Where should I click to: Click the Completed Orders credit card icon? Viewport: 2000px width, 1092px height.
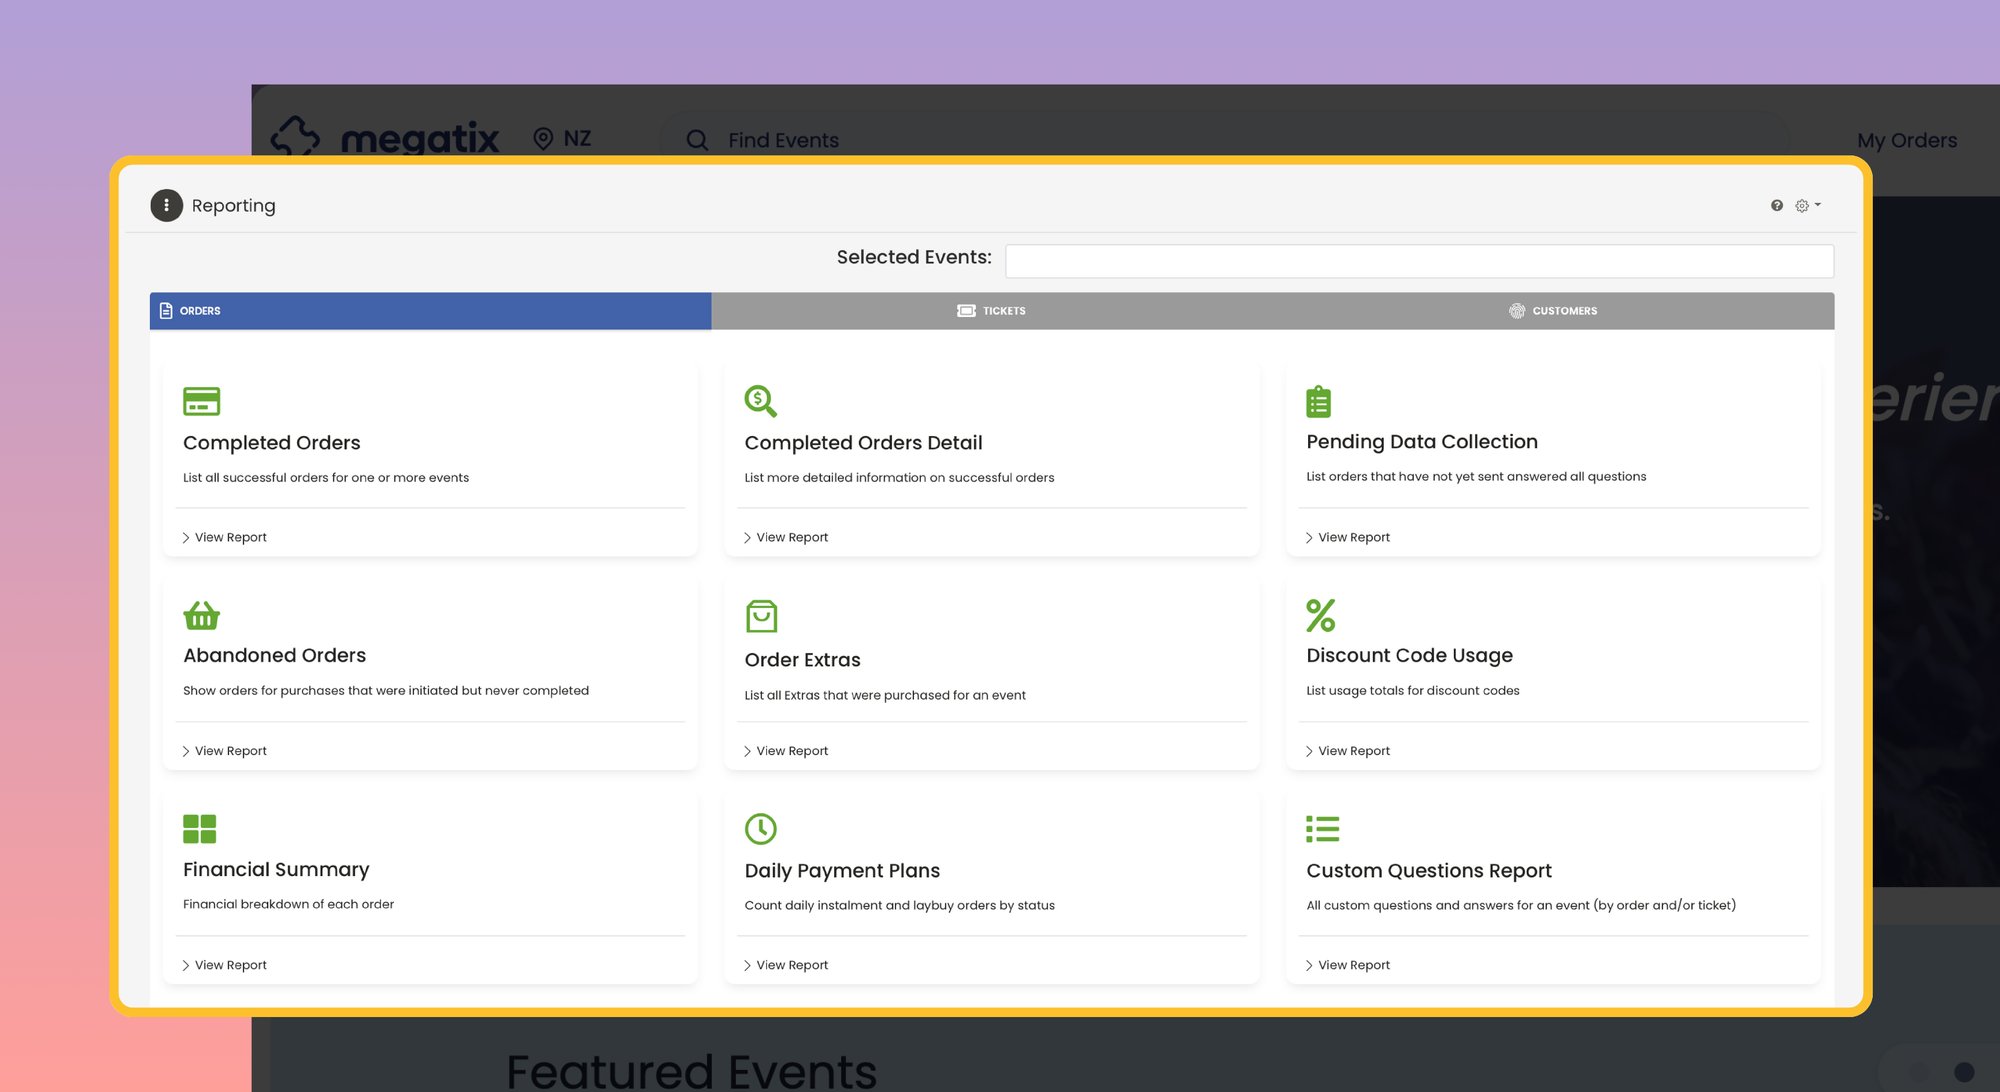tap(200, 400)
